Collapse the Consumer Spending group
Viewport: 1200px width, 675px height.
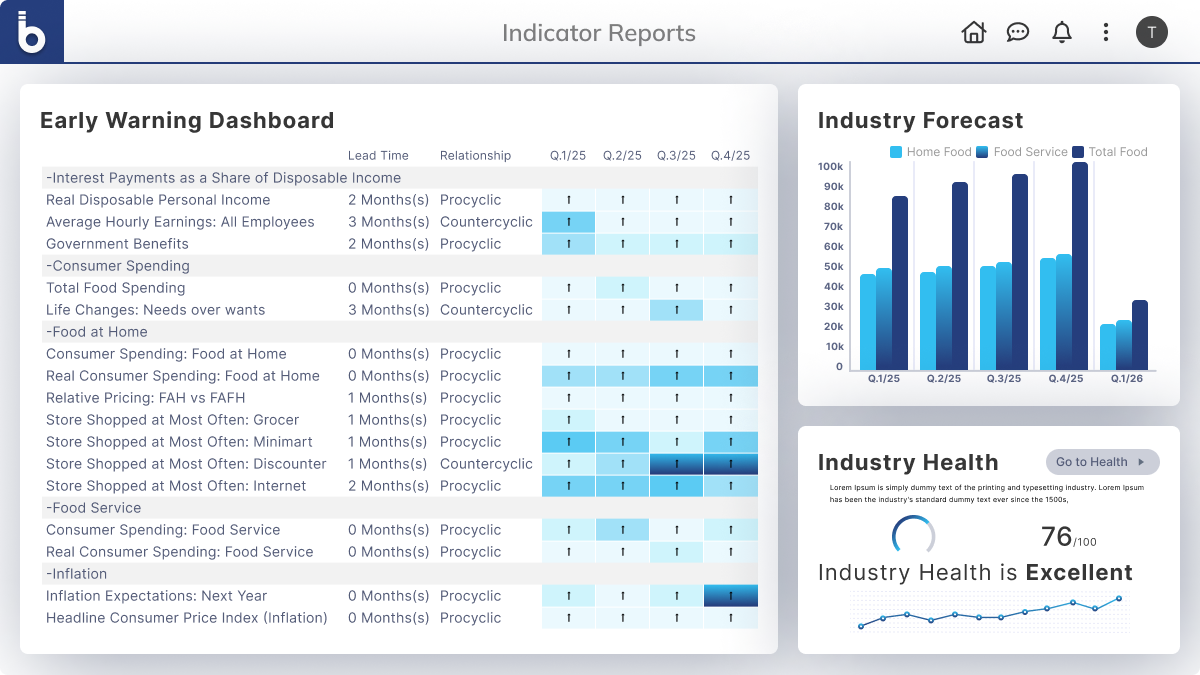(x=117, y=266)
